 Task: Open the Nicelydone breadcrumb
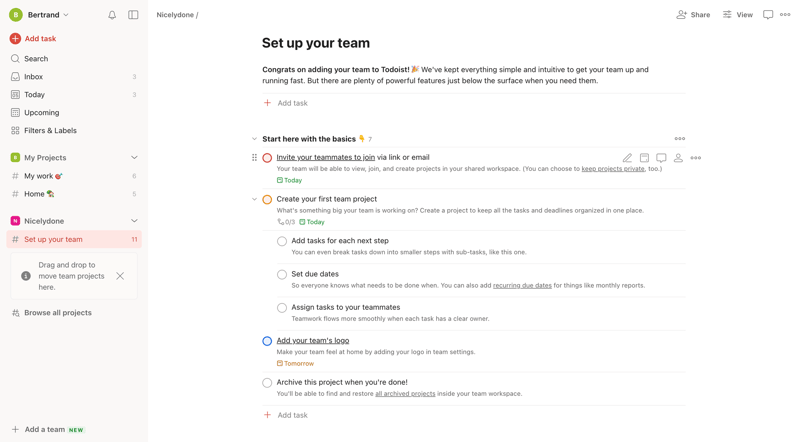coord(175,15)
